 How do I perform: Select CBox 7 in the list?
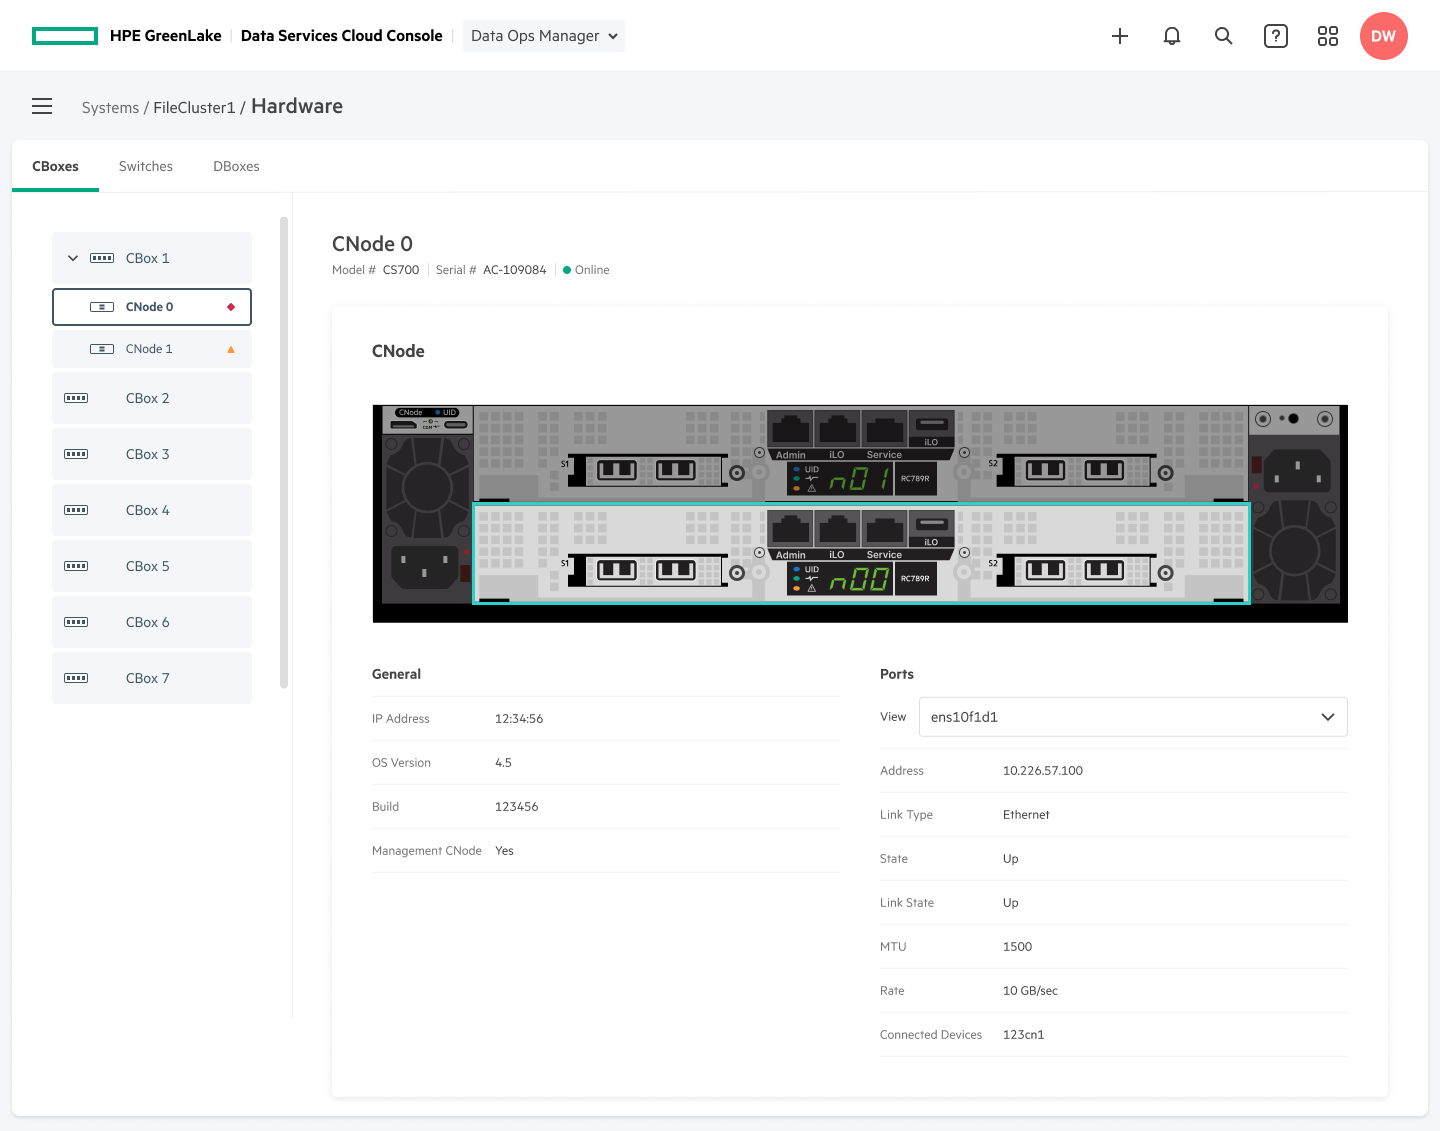[x=152, y=678]
